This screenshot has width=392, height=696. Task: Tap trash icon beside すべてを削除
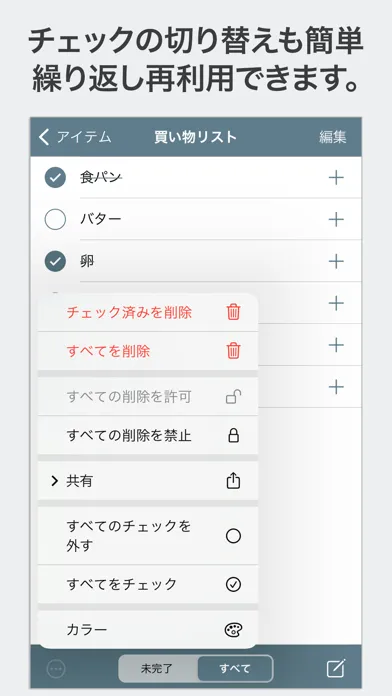233,351
